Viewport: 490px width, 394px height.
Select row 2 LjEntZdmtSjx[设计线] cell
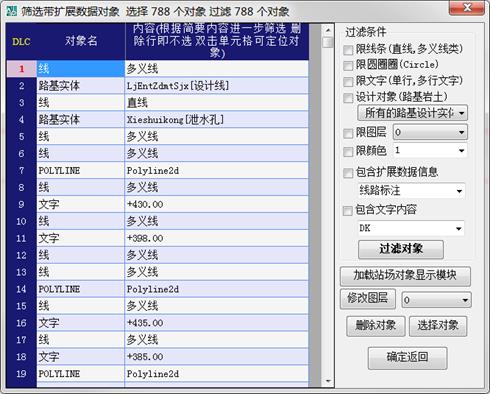tap(216, 86)
